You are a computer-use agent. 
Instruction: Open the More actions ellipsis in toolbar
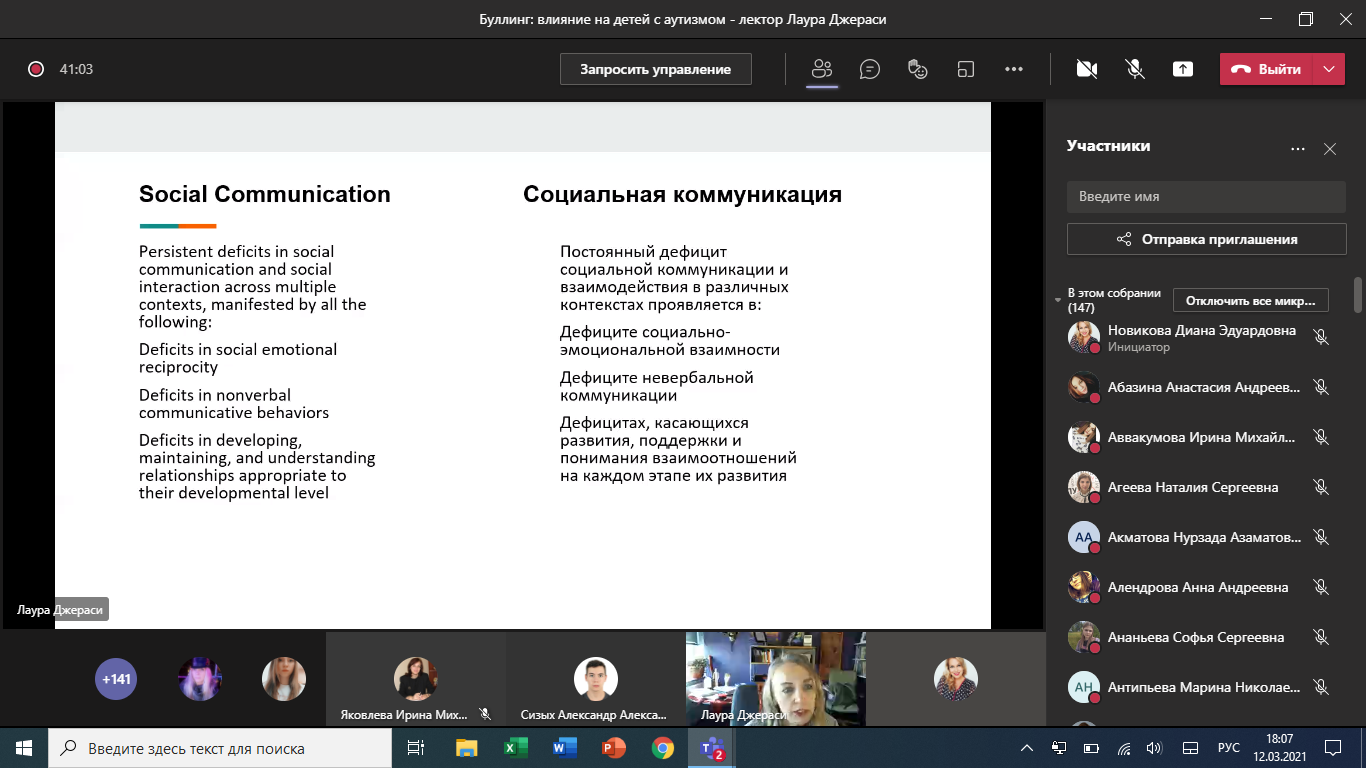[1014, 69]
